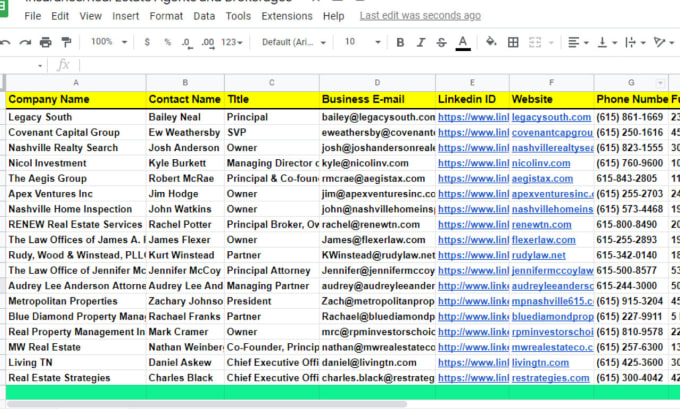
Task: Click the Merge cells icon
Action: click(x=535, y=42)
